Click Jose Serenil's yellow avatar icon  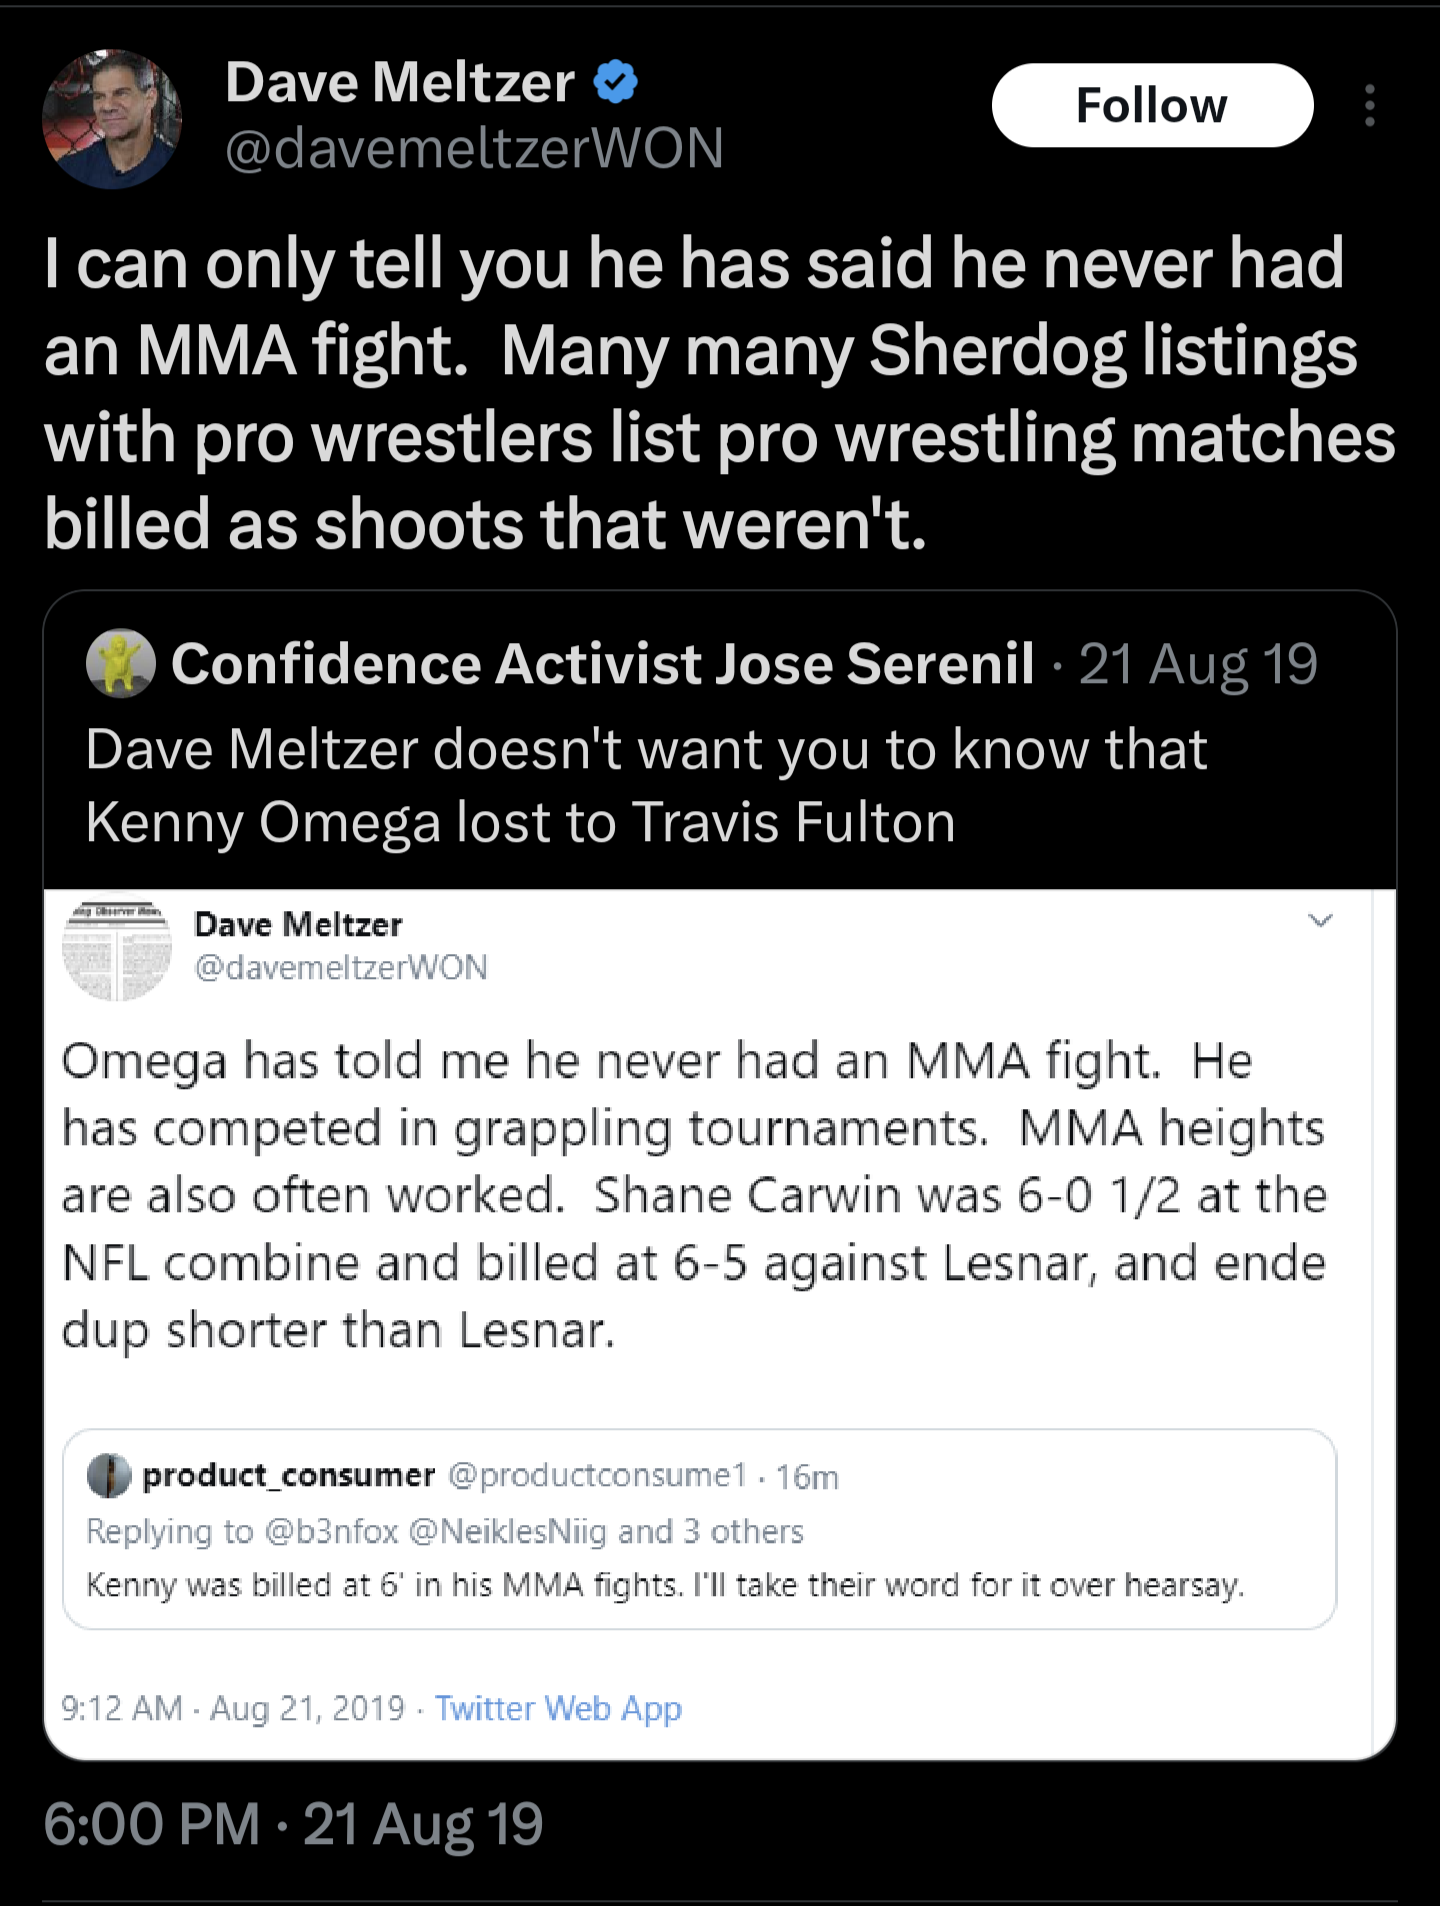pos(121,663)
